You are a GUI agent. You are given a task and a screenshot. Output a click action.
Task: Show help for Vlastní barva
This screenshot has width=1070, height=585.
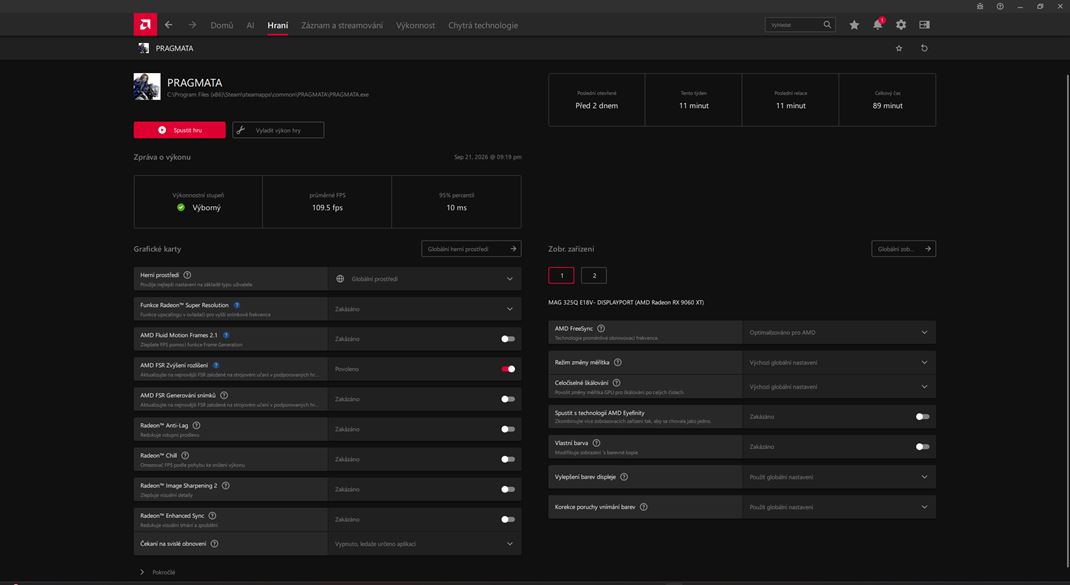click(x=596, y=443)
